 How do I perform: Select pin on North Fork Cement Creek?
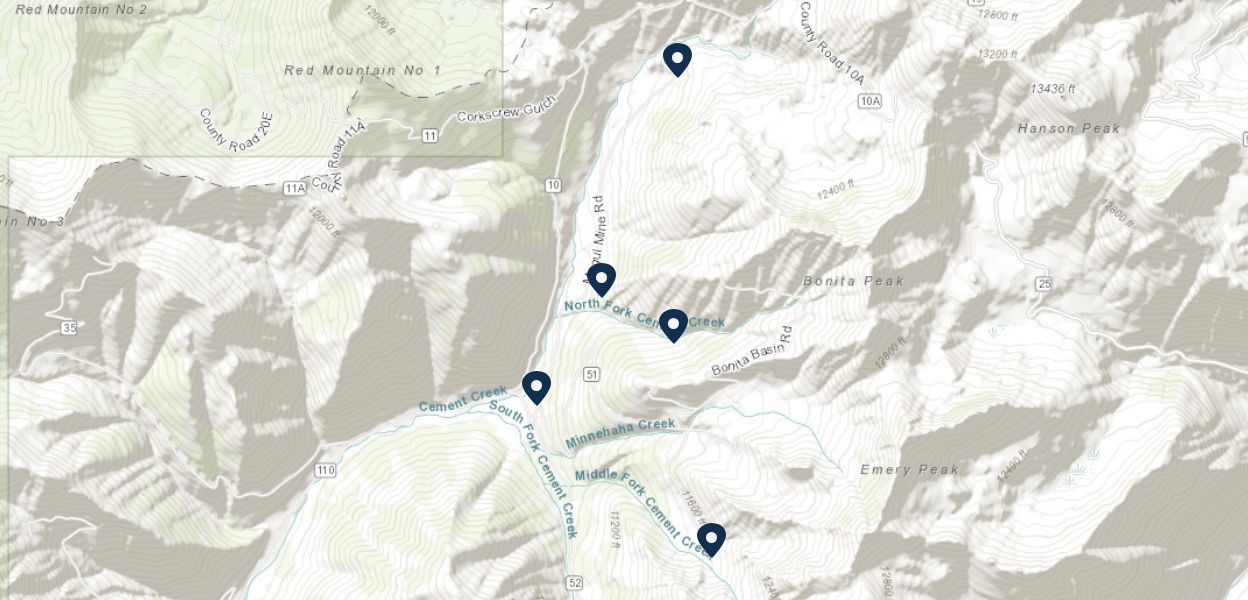pos(673,325)
